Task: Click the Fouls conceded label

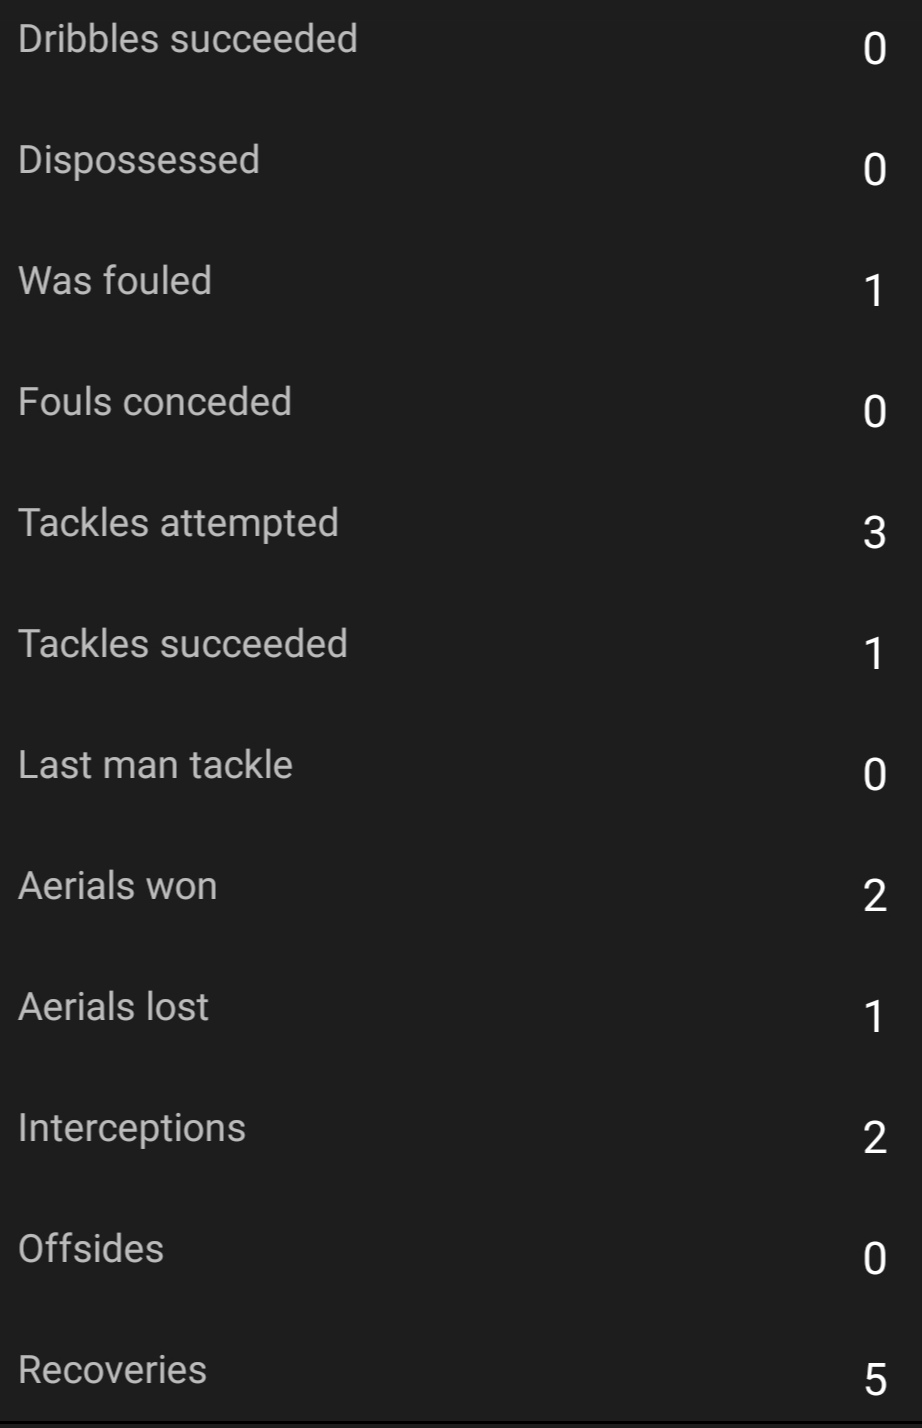Action: click(x=155, y=402)
